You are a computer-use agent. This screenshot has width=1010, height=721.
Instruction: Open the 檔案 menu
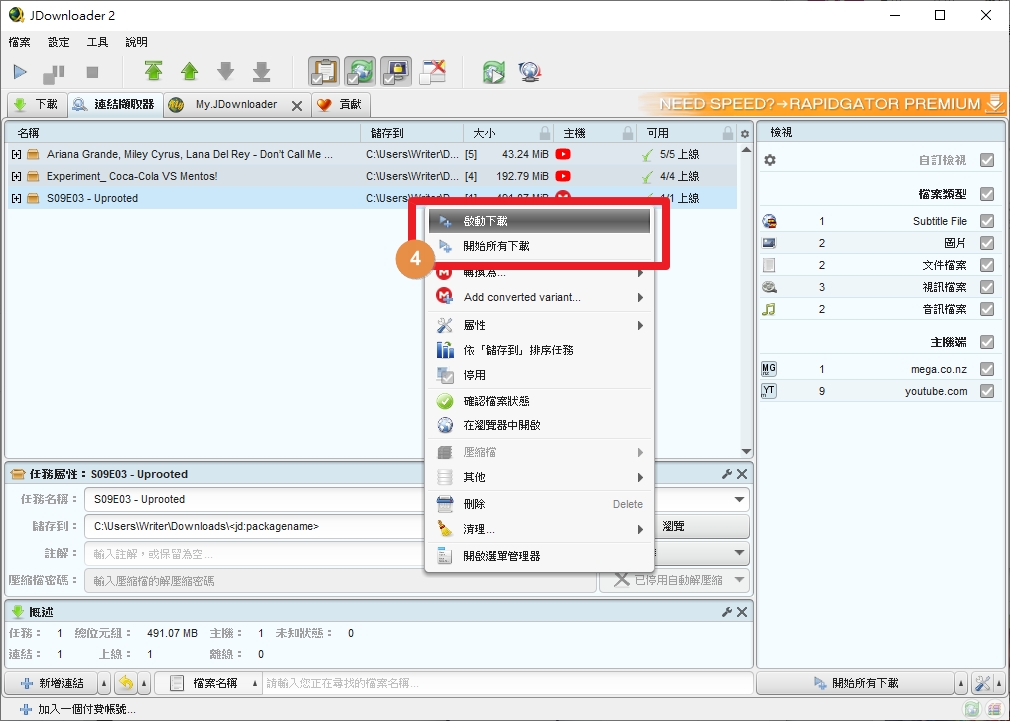(x=19, y=42)
